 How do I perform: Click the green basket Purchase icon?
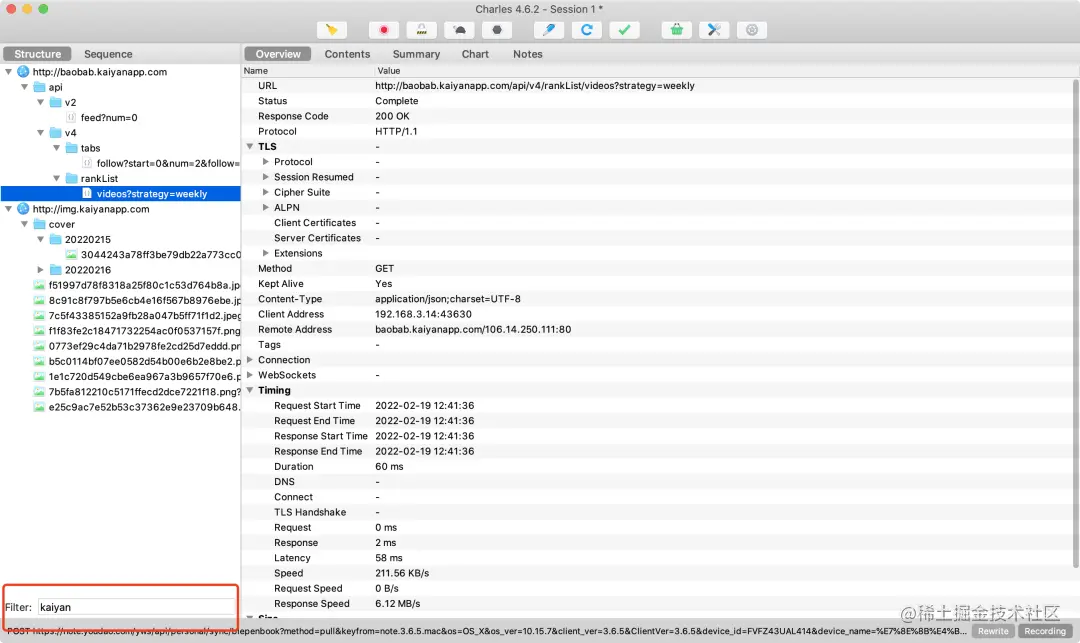coord(677,30)
